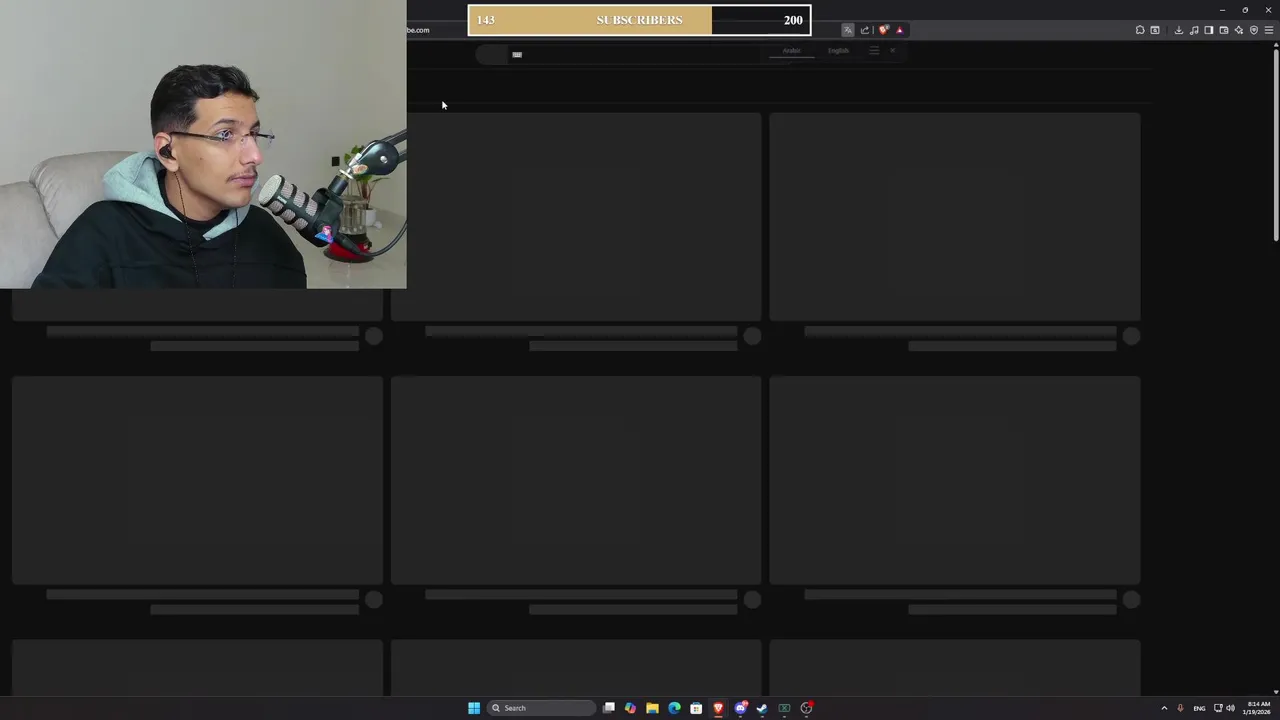The height and width of the screenshot is (720, 1280).
Task: Open the media control music note icon
Action: pyautogui.click(x=1194, y=30)
